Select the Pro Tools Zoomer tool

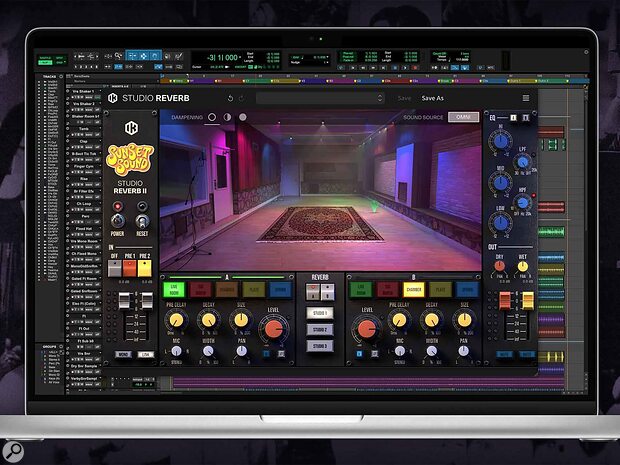click(118, 56)
